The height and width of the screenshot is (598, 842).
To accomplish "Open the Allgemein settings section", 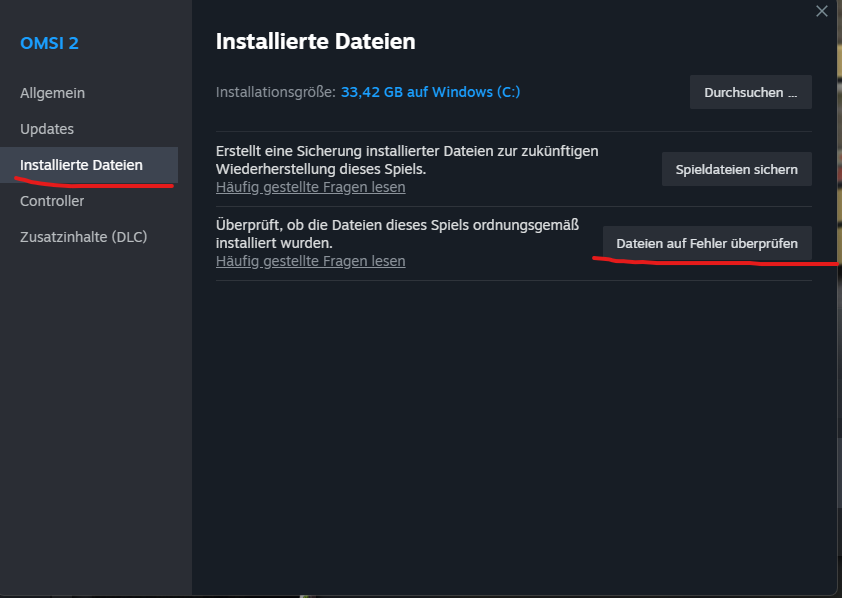I will (x=53, y=93).
